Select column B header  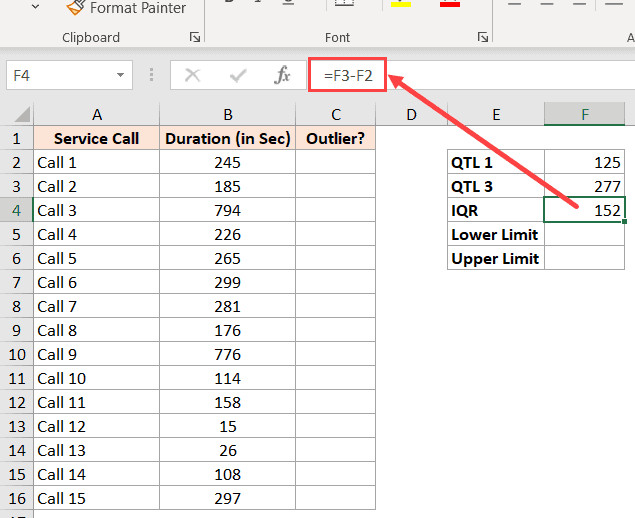click(x=228, y=115)
